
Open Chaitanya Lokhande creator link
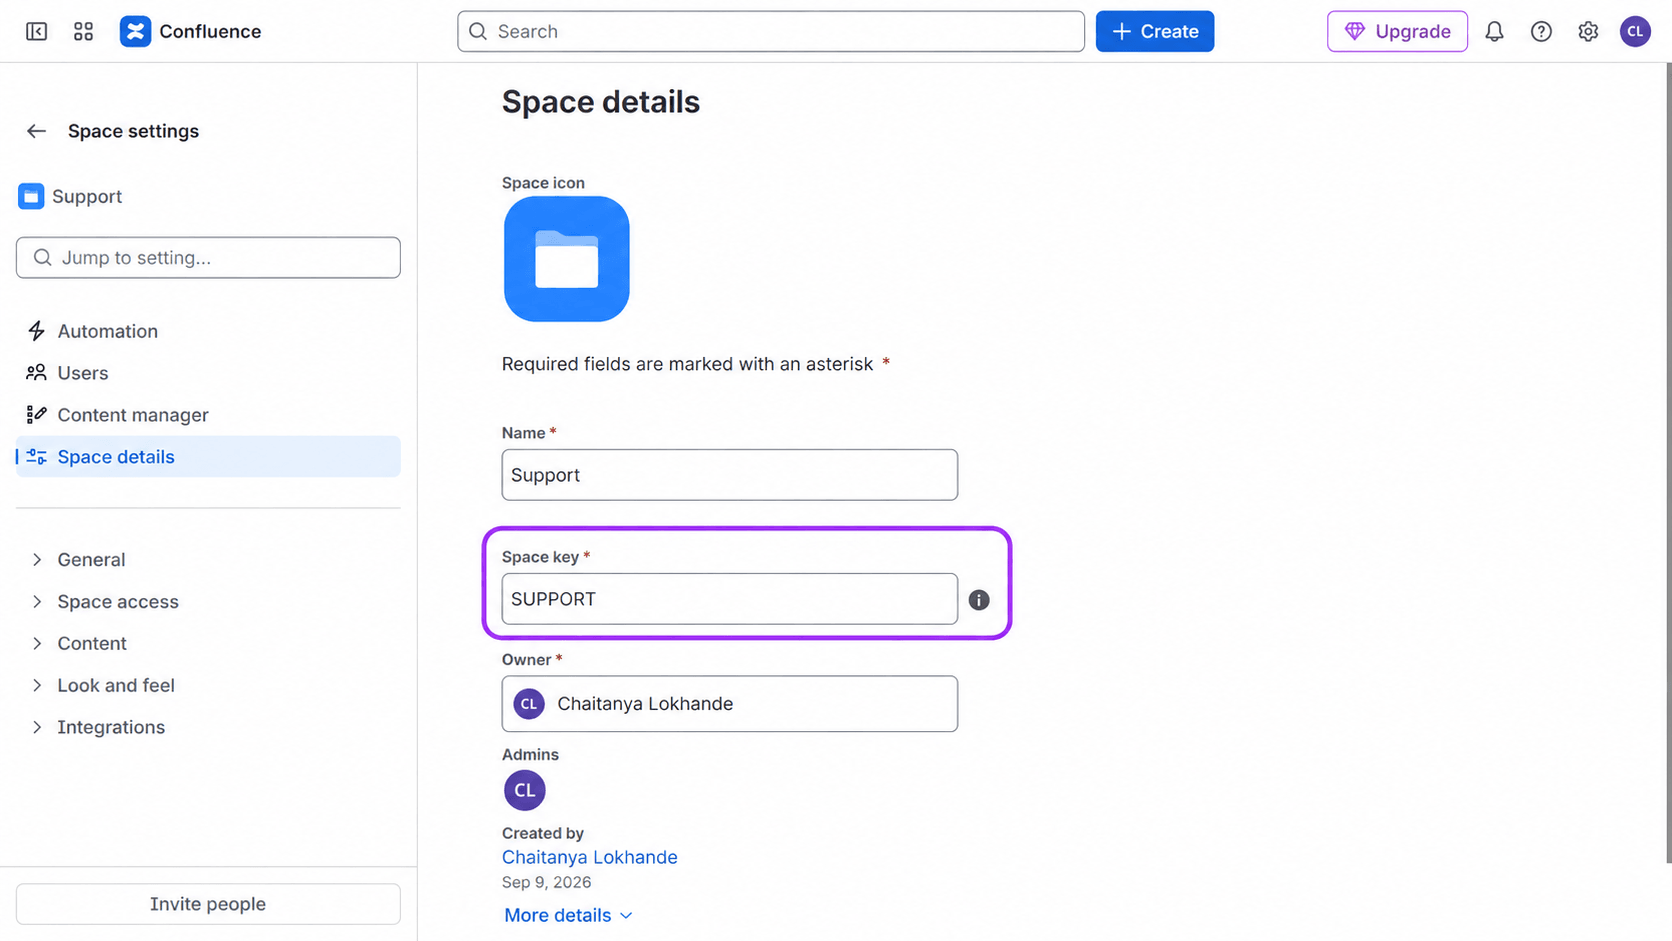pos(590,857)
